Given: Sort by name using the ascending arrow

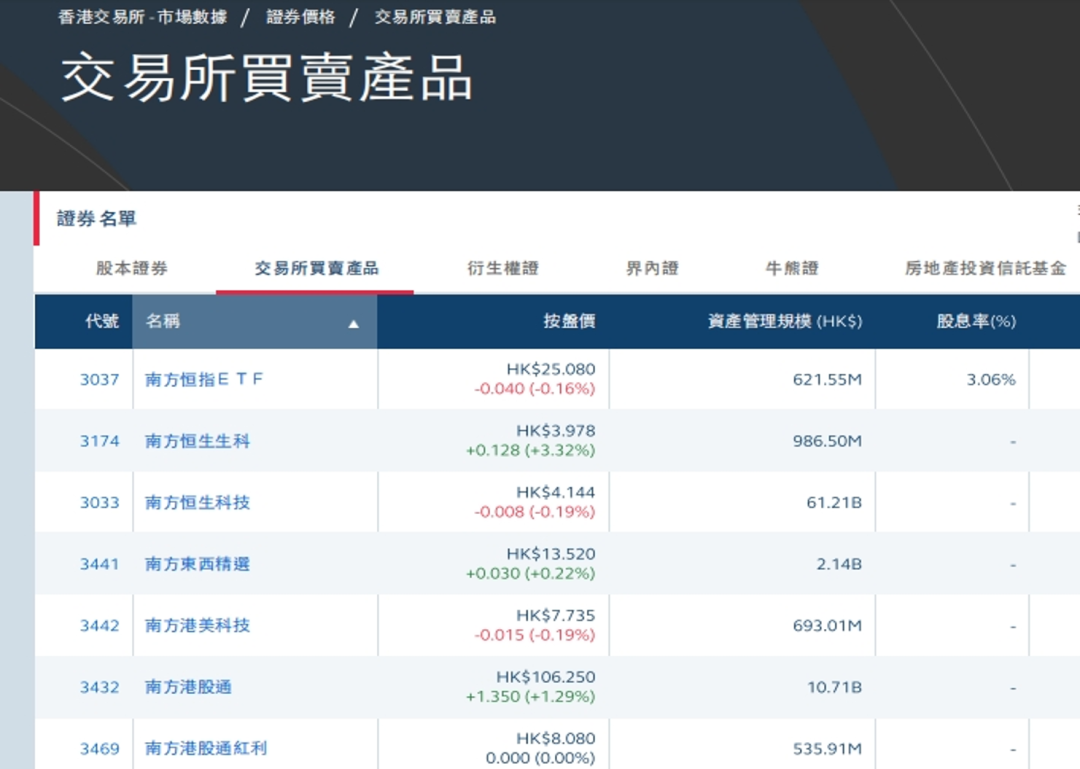Looking at the screenshot, I should 353,324.
